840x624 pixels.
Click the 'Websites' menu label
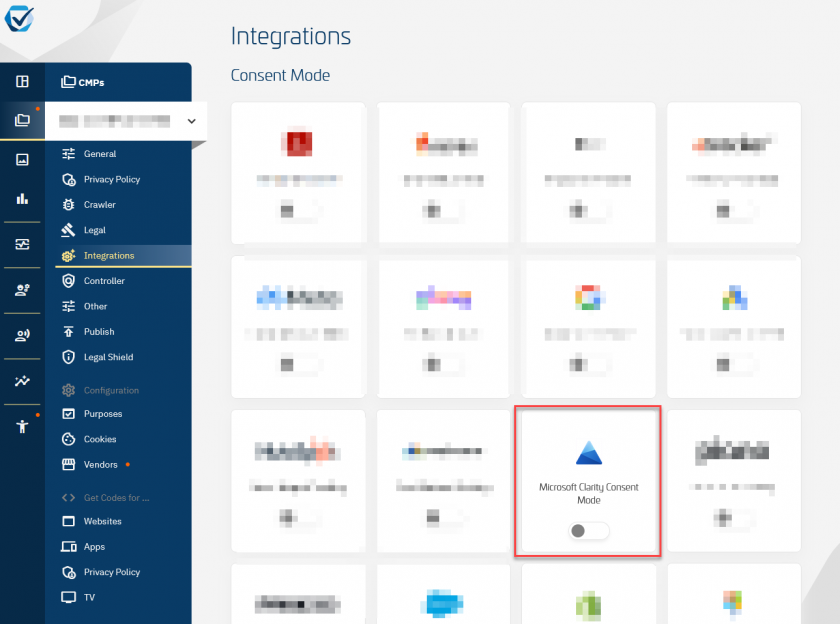point(102,521)
